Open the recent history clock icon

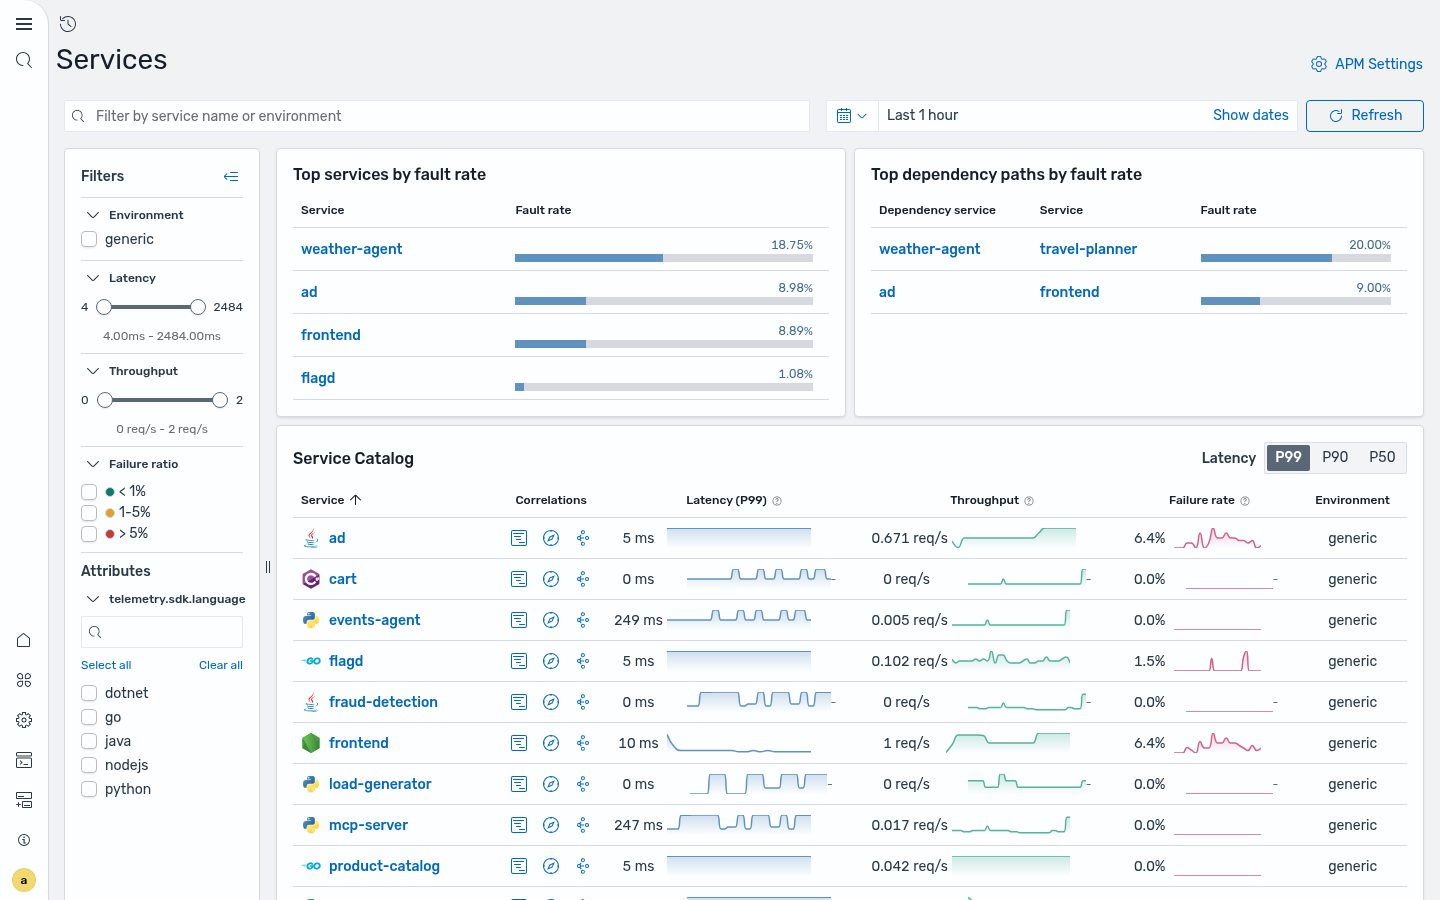pos(68,24)
